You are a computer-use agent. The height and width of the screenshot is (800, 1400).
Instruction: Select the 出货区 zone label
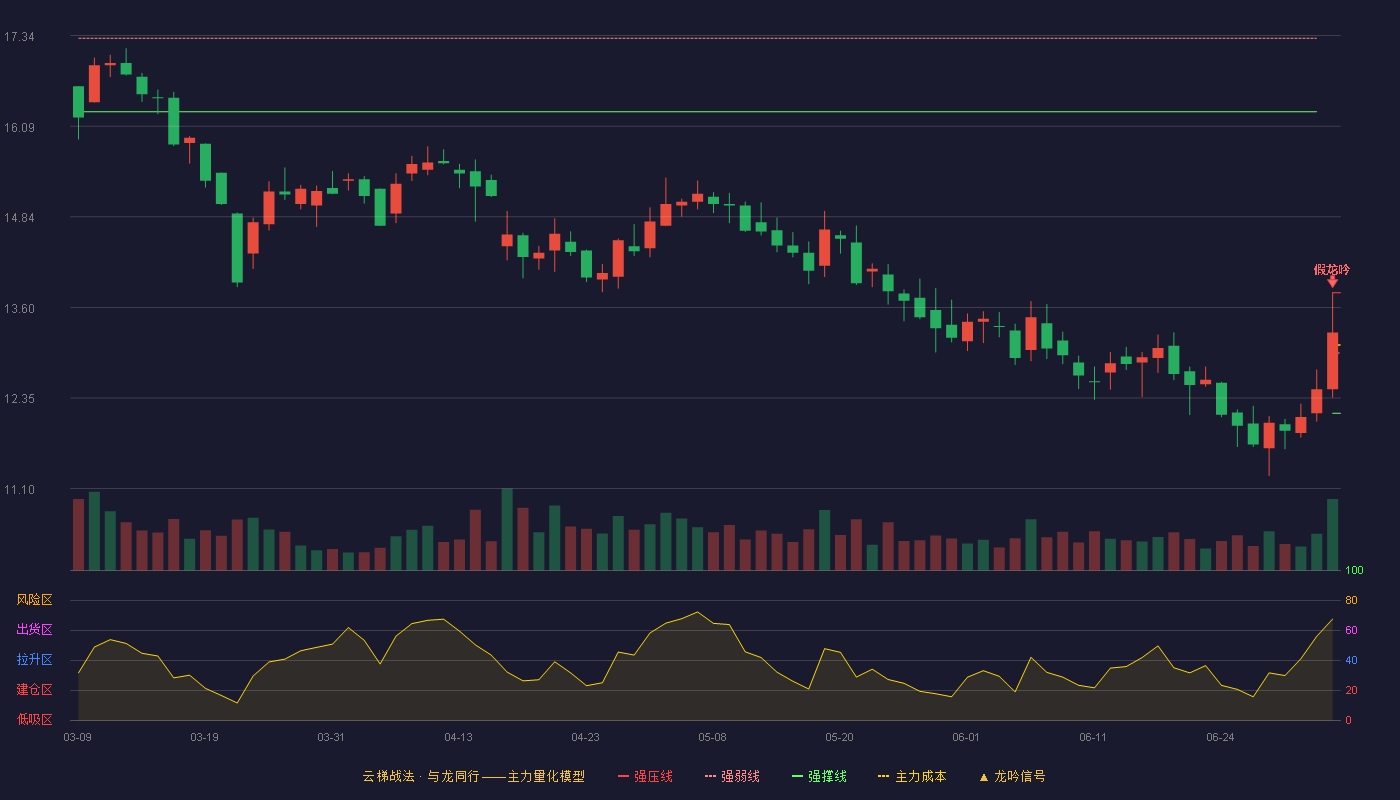34,630
